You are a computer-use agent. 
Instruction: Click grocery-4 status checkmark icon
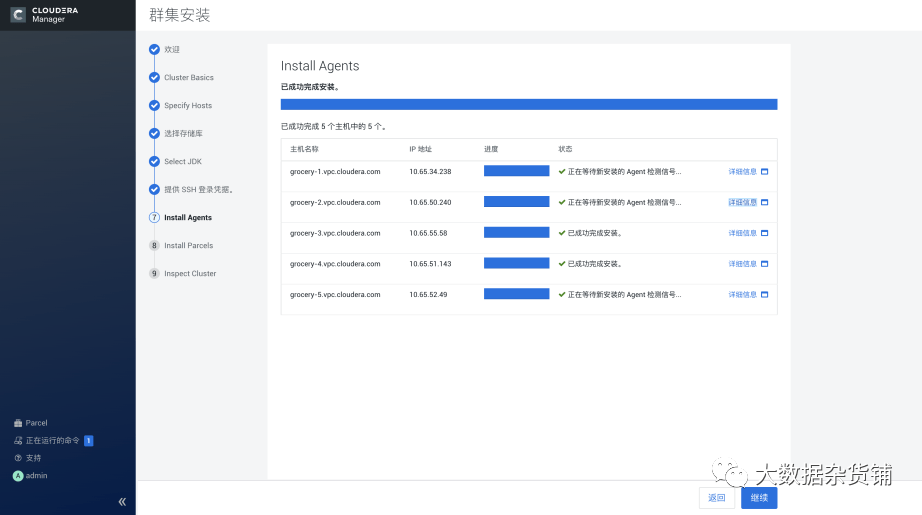pos(562,264)
